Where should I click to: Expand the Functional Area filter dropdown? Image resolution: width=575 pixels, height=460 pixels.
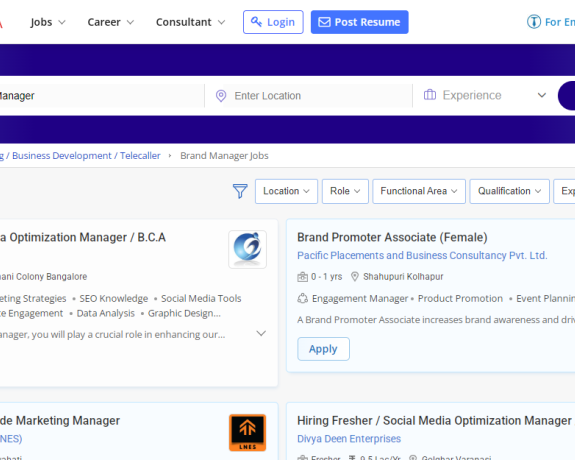tap(419, 191)
